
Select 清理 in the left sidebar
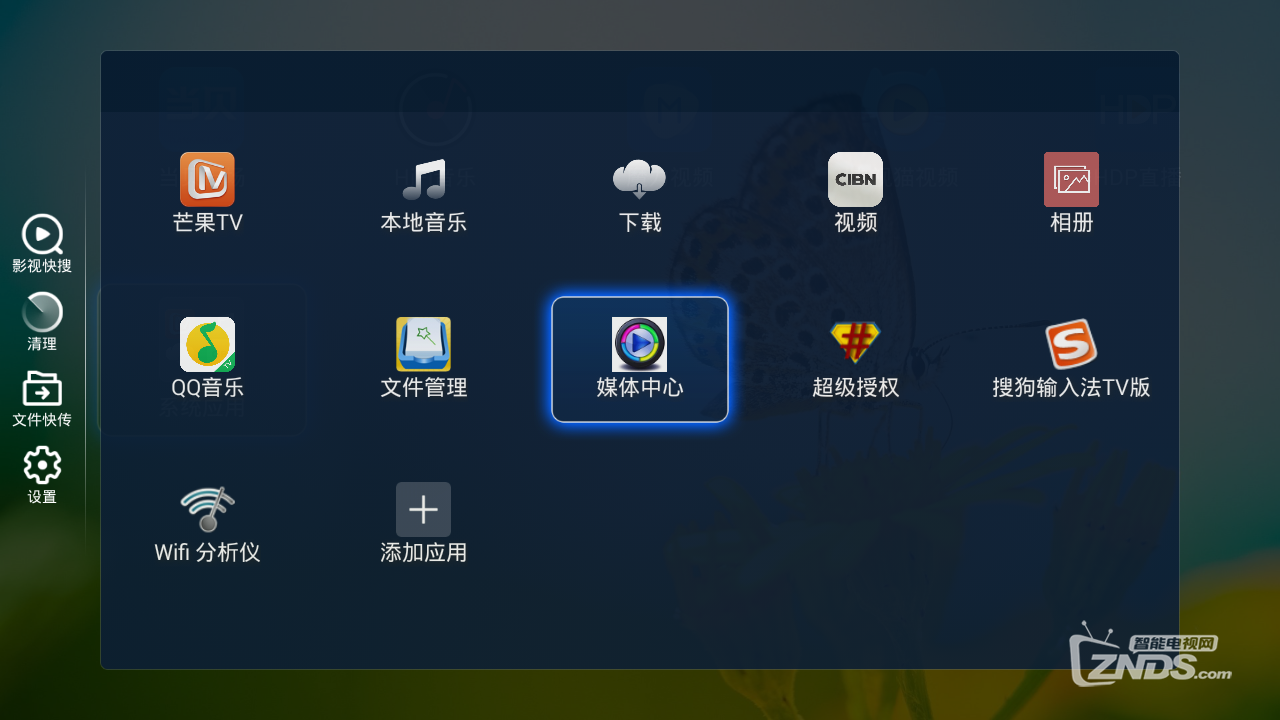(42, 322)
